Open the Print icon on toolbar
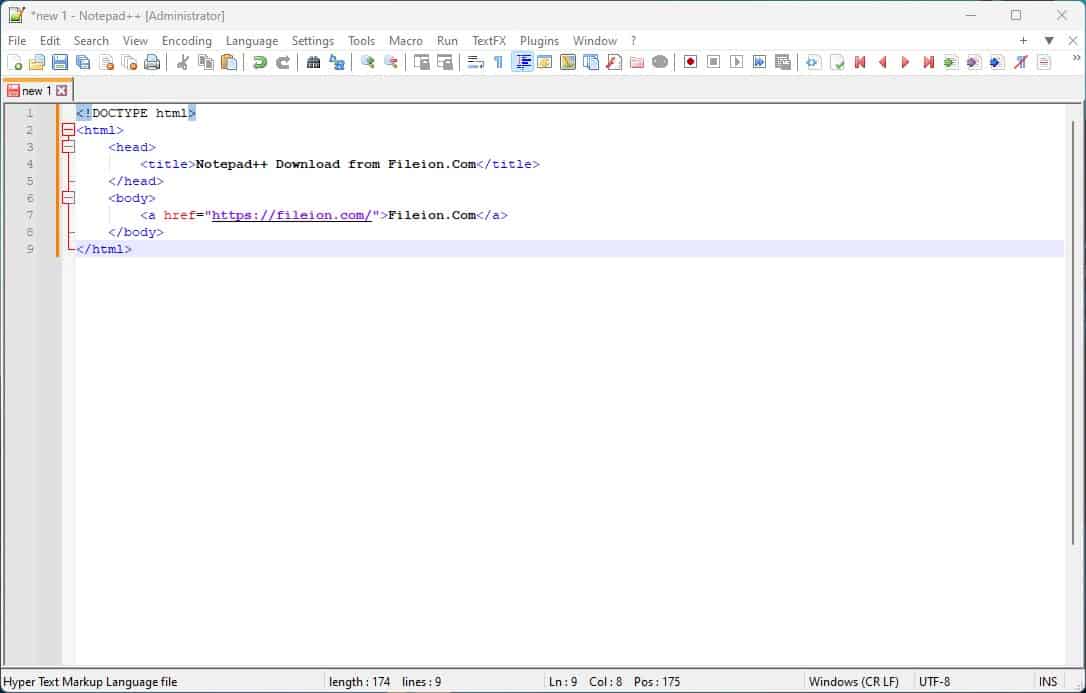This screenshot has width=1086, height=693. click(152, 62)
